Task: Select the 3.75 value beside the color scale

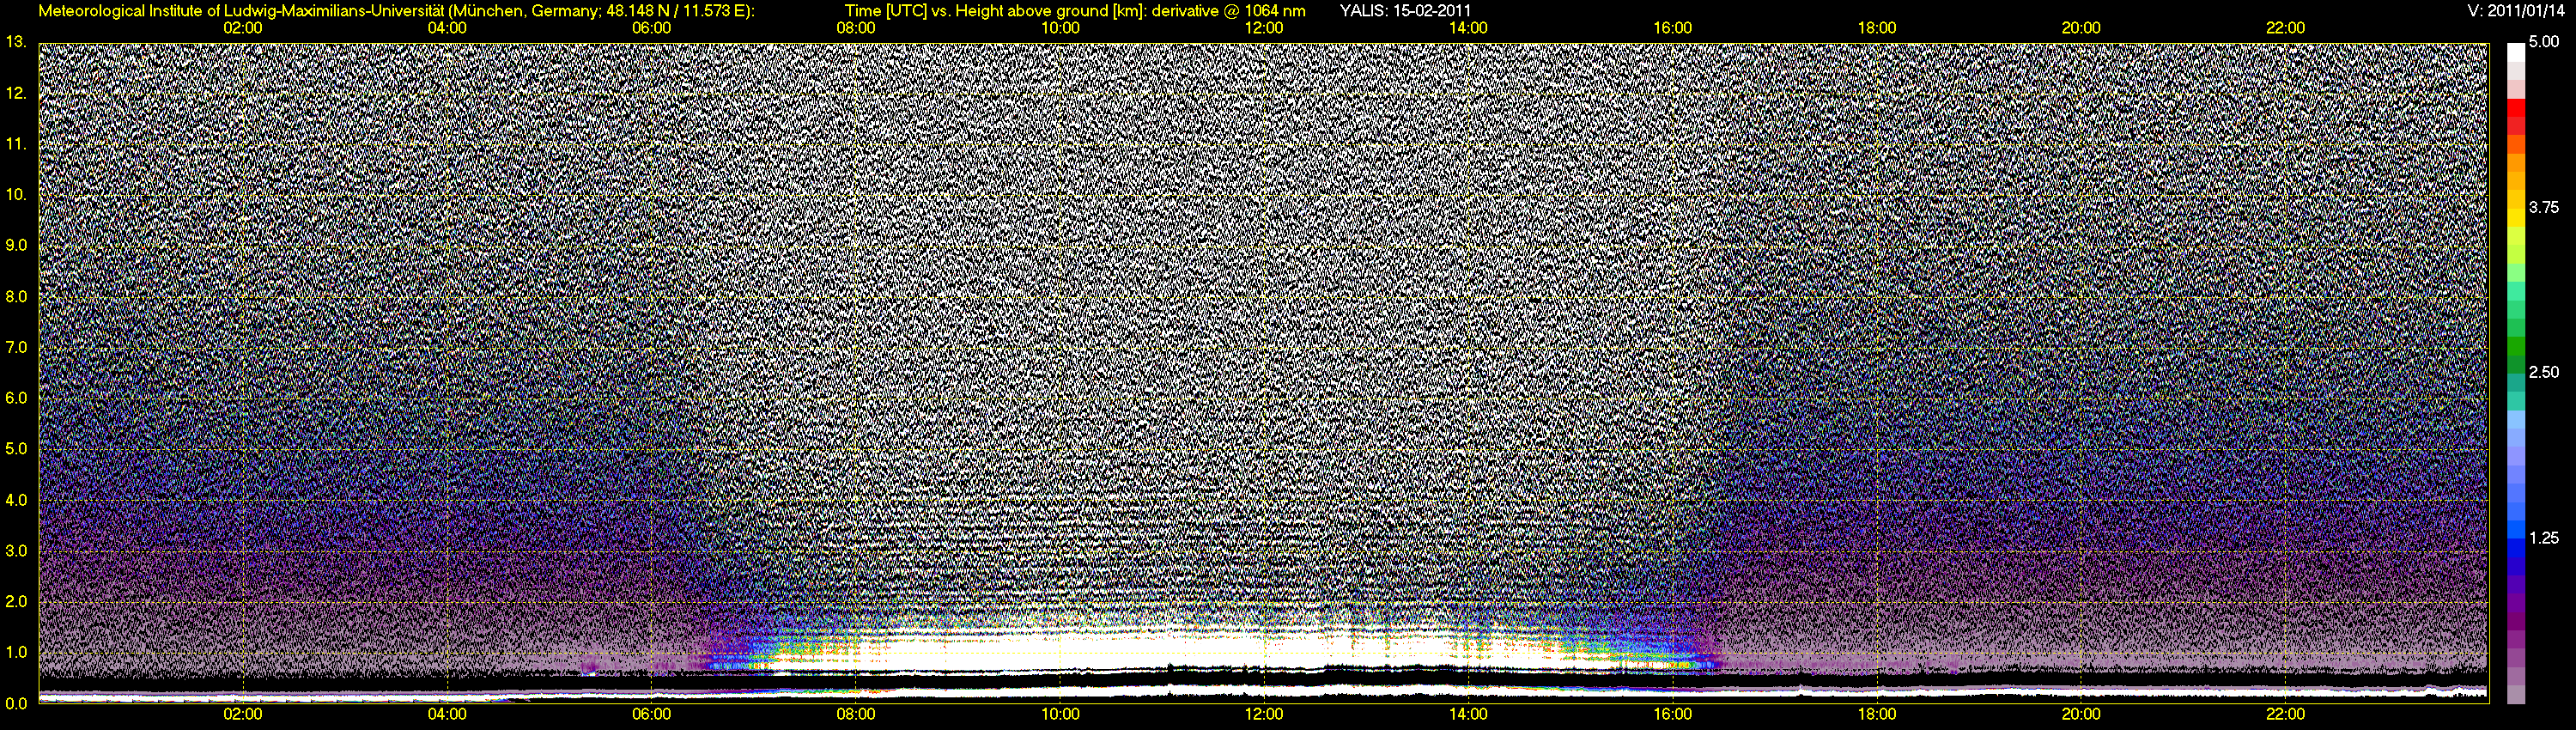Action: tap(2544, 208)
